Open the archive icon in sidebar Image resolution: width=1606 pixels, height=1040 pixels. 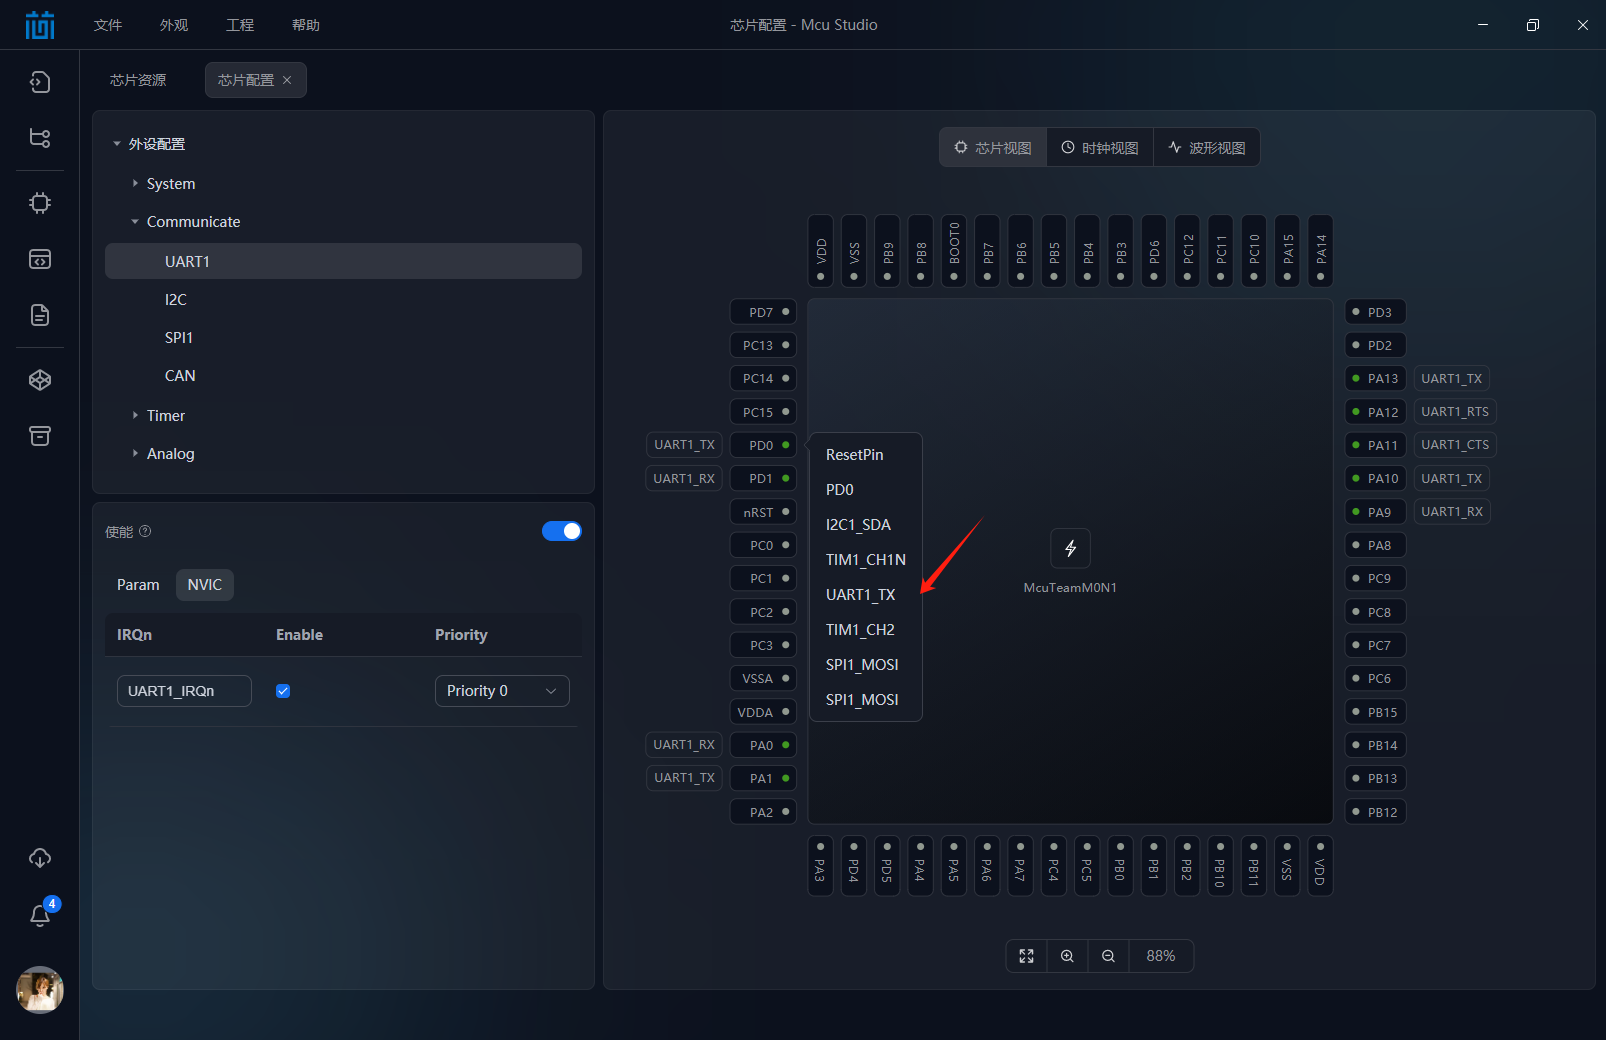[40, 436]
